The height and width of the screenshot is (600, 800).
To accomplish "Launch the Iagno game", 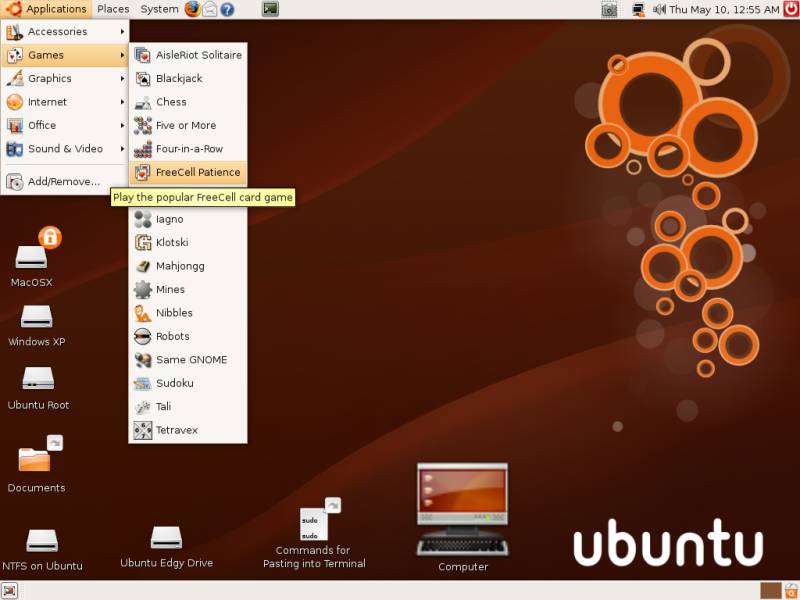I will click(188, 219).
